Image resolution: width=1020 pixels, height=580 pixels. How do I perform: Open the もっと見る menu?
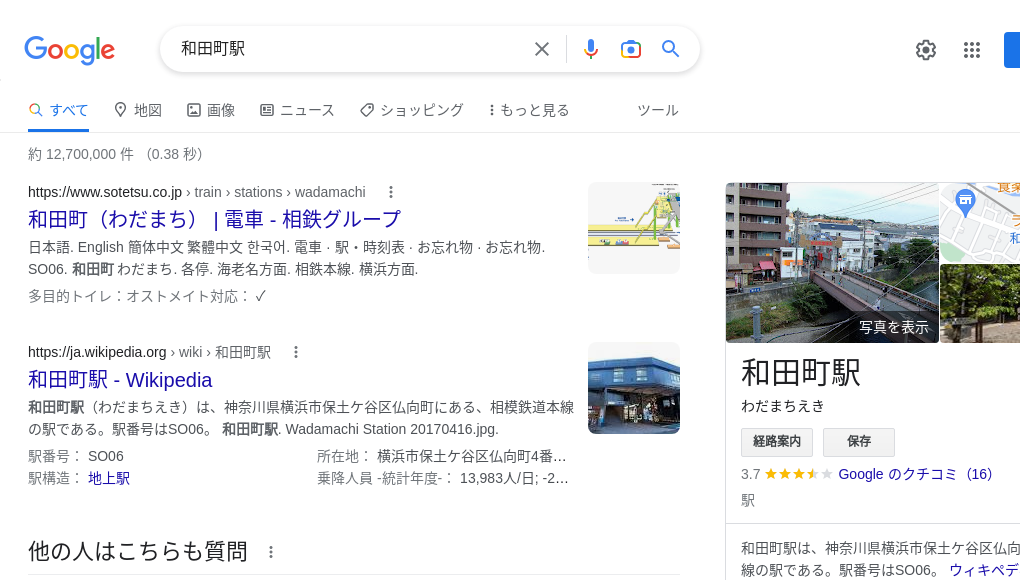point(529,110)
